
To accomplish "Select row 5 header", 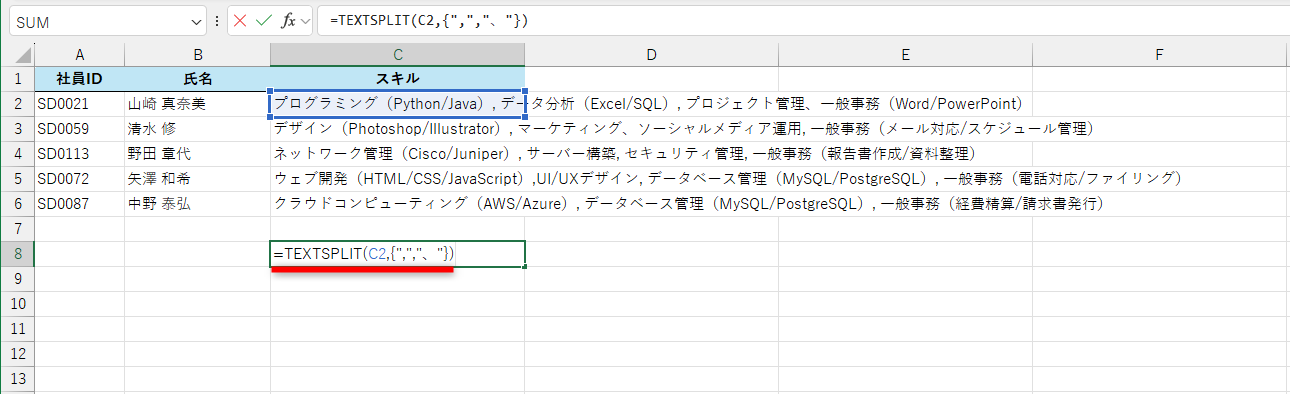I will click(17, 178).
